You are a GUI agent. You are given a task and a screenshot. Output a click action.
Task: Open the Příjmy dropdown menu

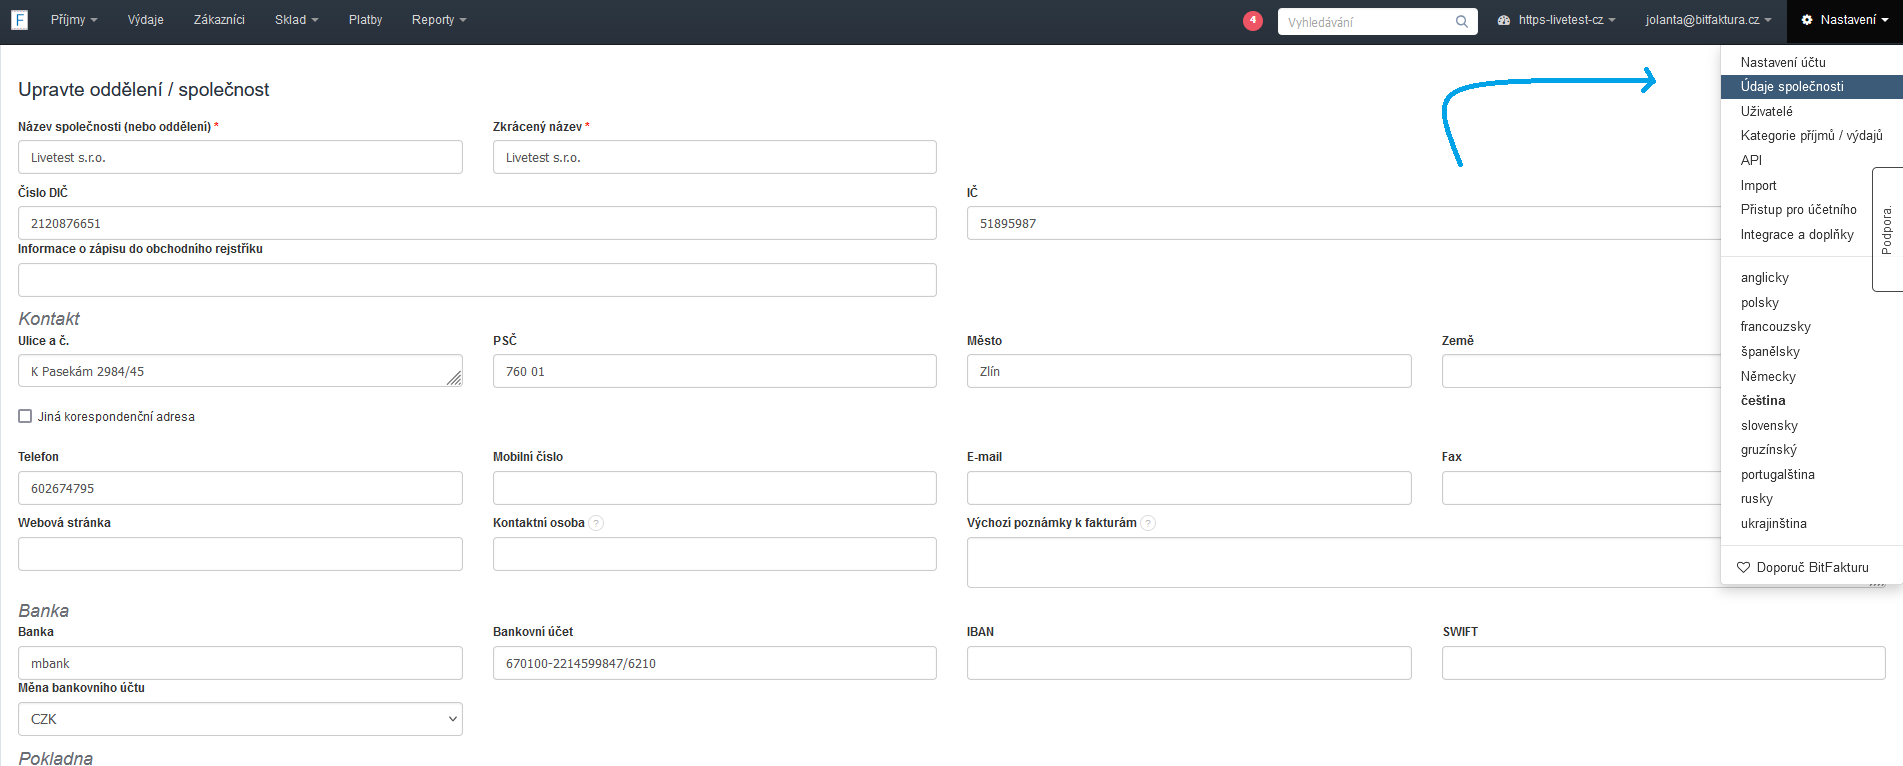click(x=74, y=20)
